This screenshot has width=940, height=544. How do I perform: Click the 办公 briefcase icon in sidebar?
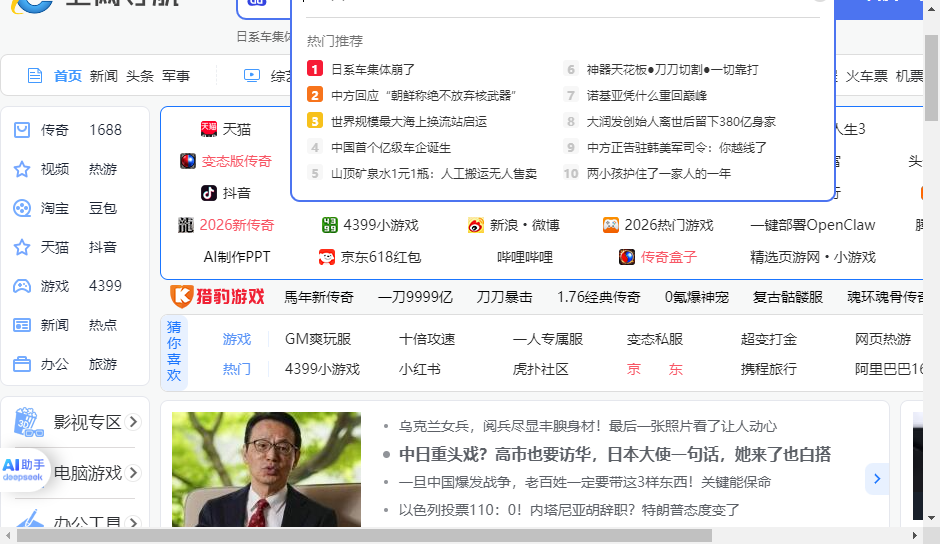point(22,364)
